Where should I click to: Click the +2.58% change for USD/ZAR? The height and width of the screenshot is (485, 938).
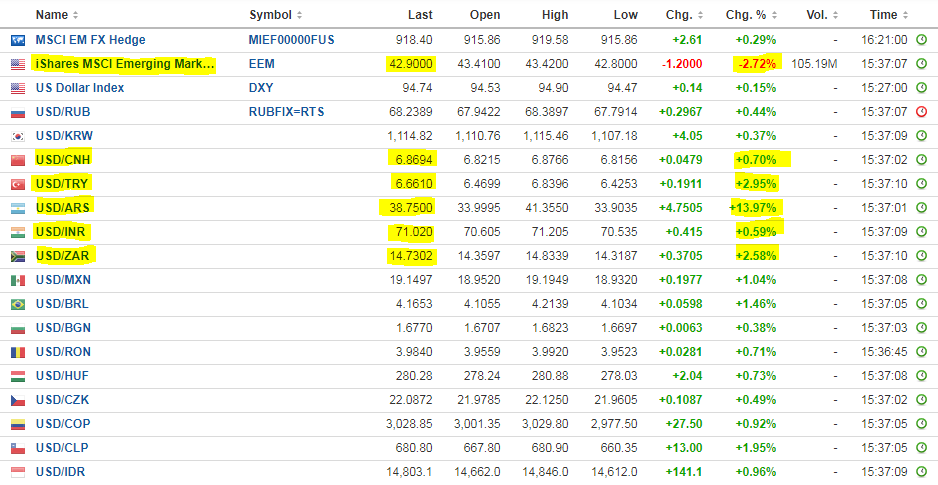click(756, 256)
